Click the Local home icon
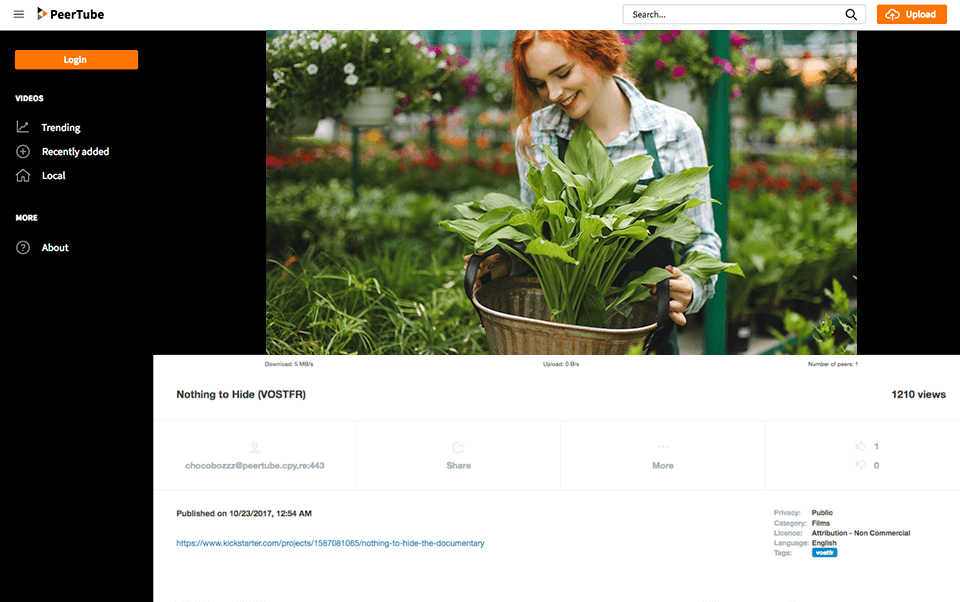Image resolution: width=960 pixels, height=602 pixels. point(22,175)
